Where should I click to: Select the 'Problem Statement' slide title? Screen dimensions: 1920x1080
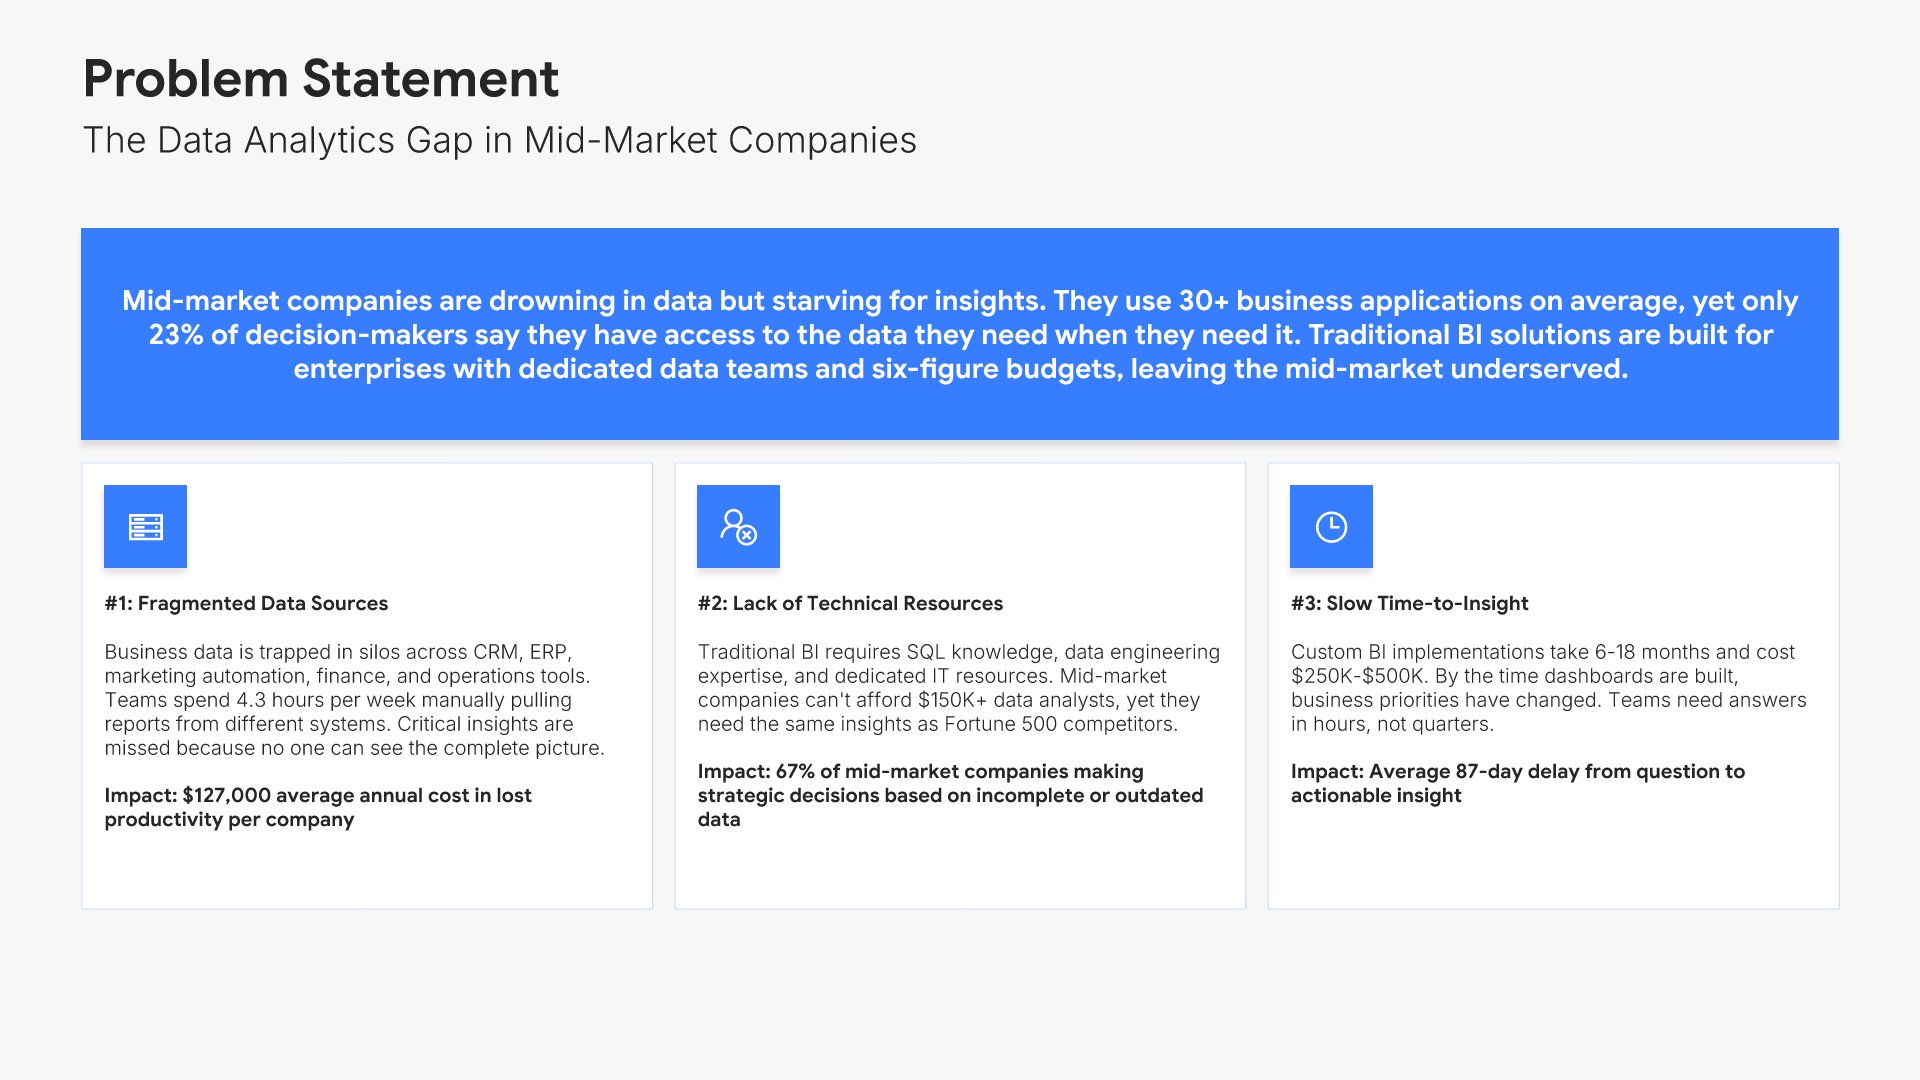pos(320,79)
